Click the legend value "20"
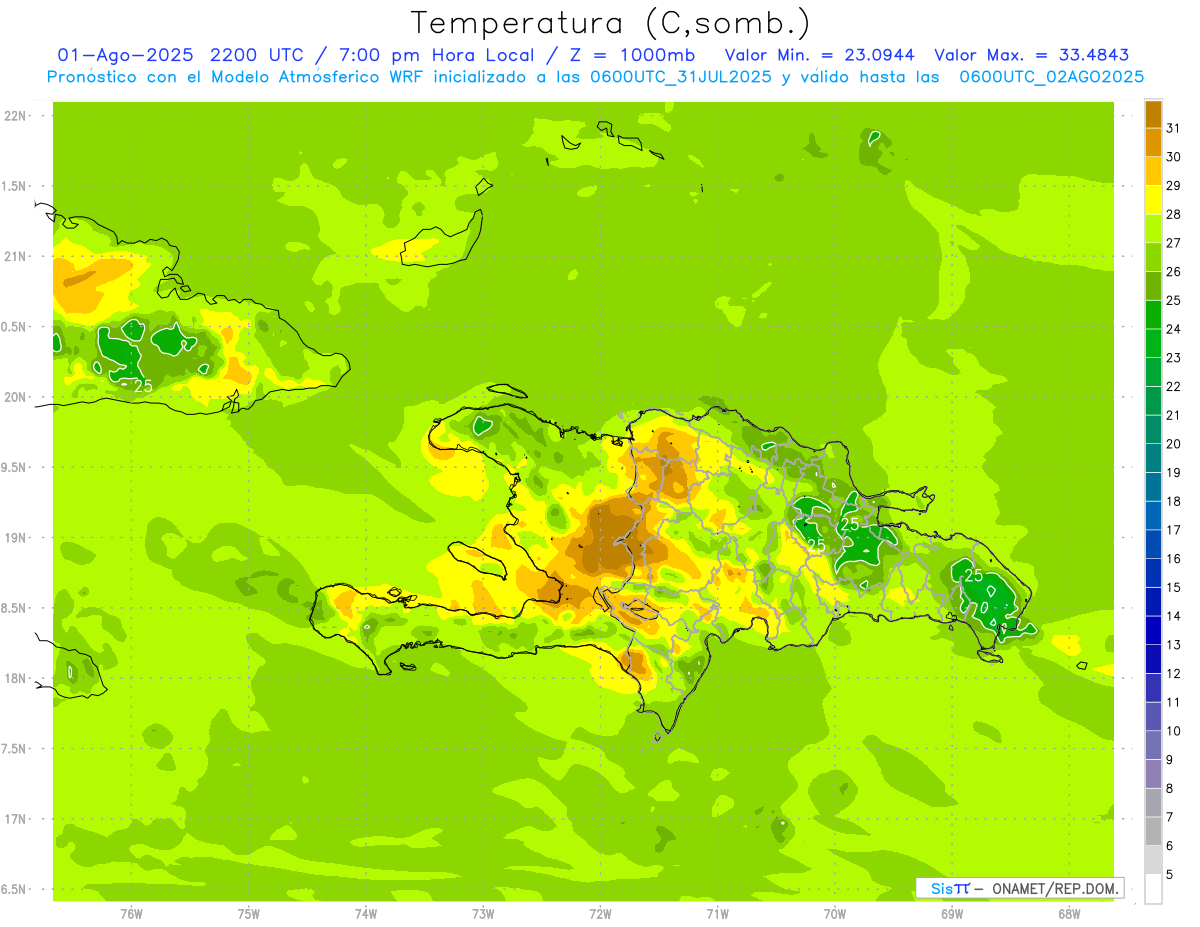 point(1174,444)
